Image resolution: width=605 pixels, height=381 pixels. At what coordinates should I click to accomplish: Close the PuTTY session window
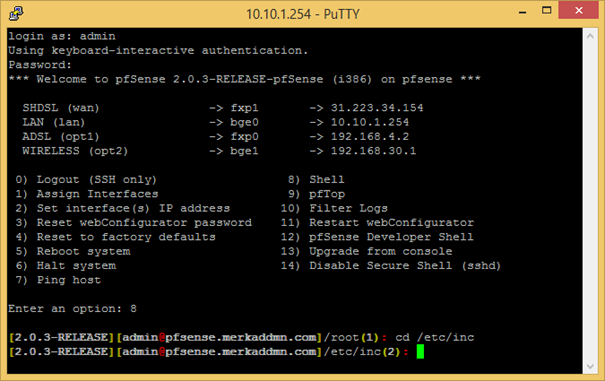pyautogui.click(x=578, y=10)
